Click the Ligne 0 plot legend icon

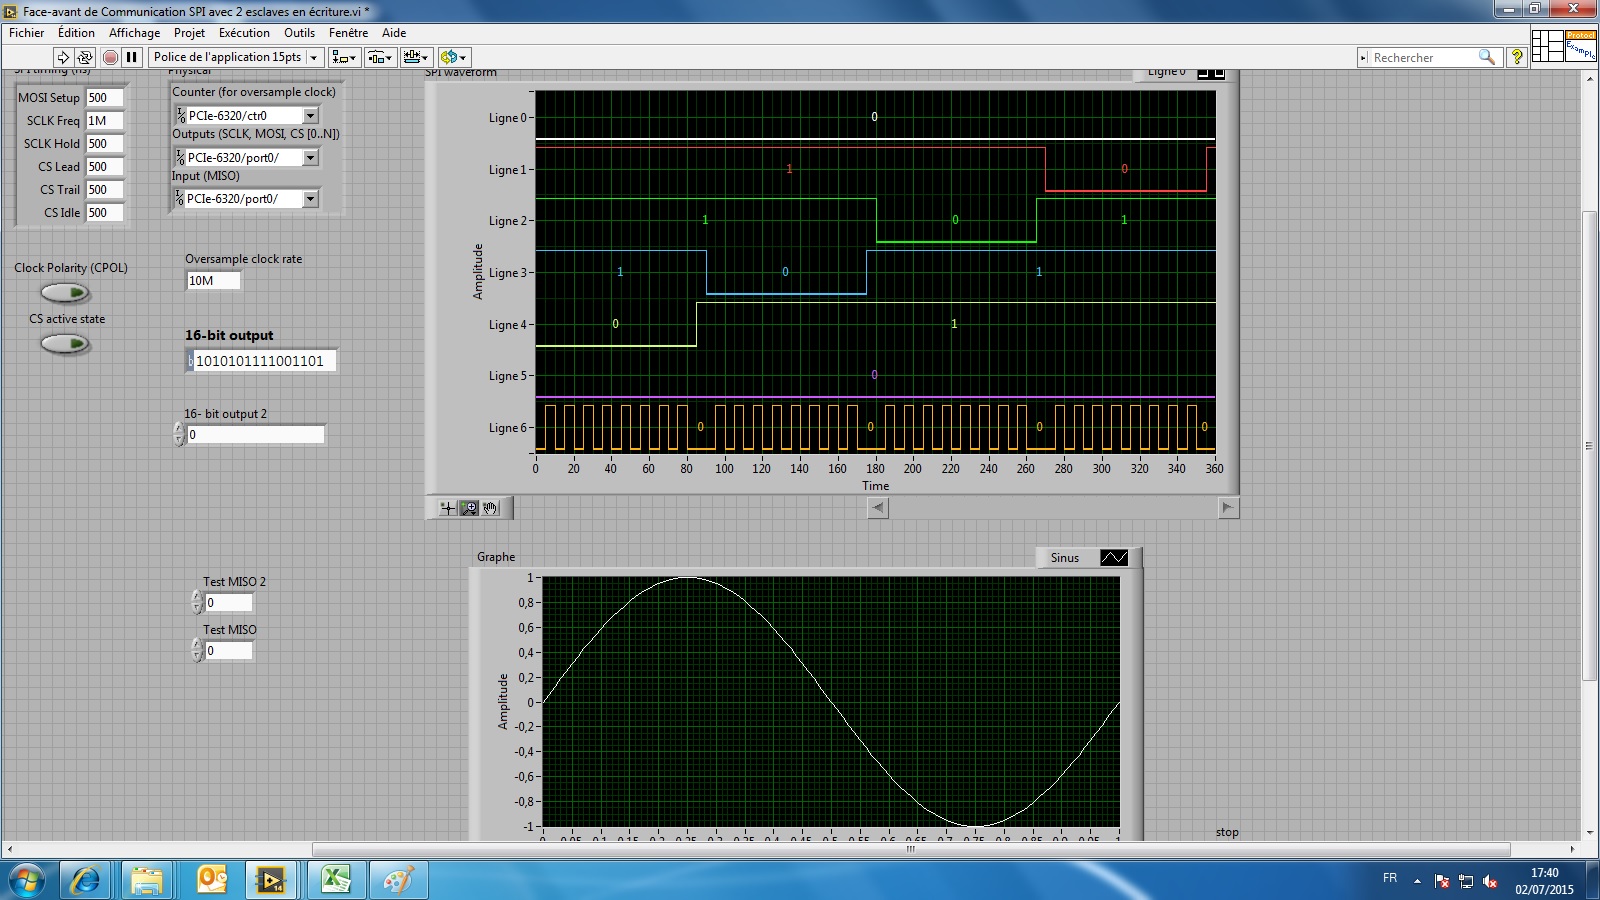pos(1211,73)
